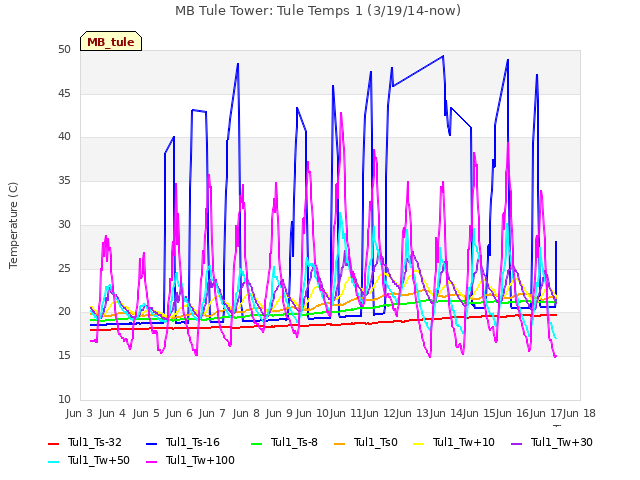Click the Jun 7 x-axis tick label
Image resolution: width=640 pixels, height=480 pixels.
(212, 413)
